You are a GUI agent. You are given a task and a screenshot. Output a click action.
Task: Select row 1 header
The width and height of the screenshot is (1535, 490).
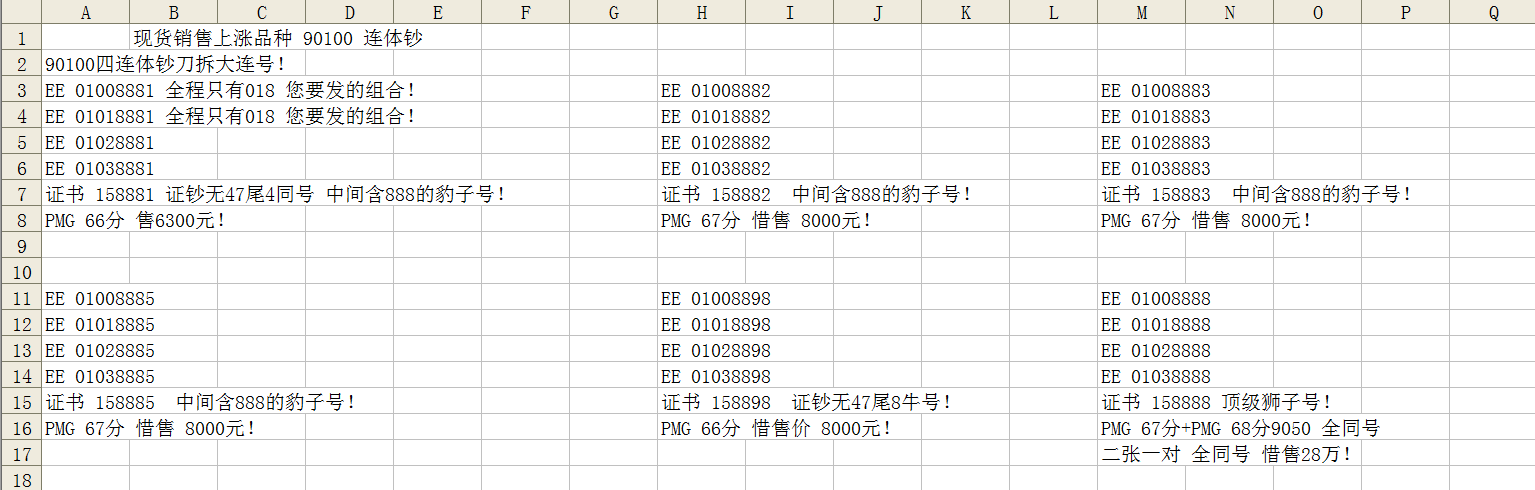point(20,38)
